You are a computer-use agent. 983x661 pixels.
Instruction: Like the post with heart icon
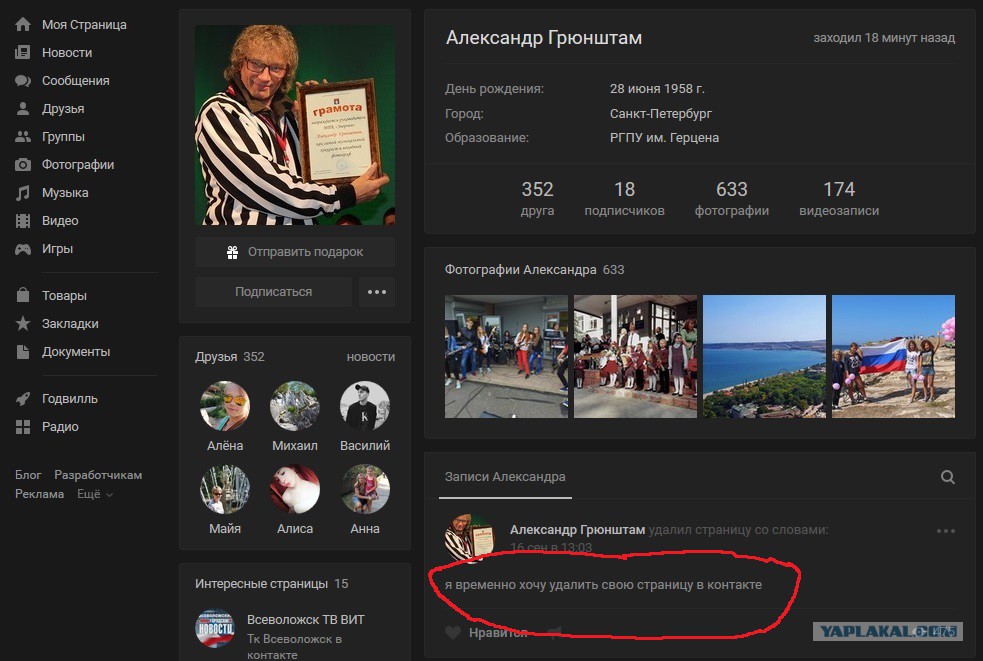(453, 633)
